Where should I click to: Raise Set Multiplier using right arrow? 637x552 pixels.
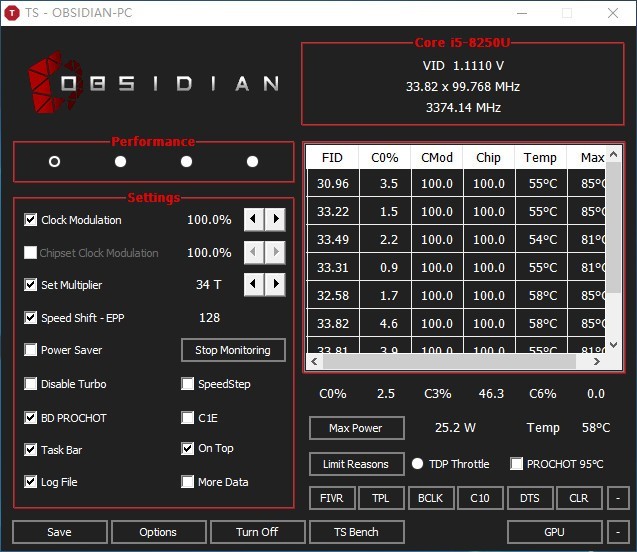click(275, 285)
